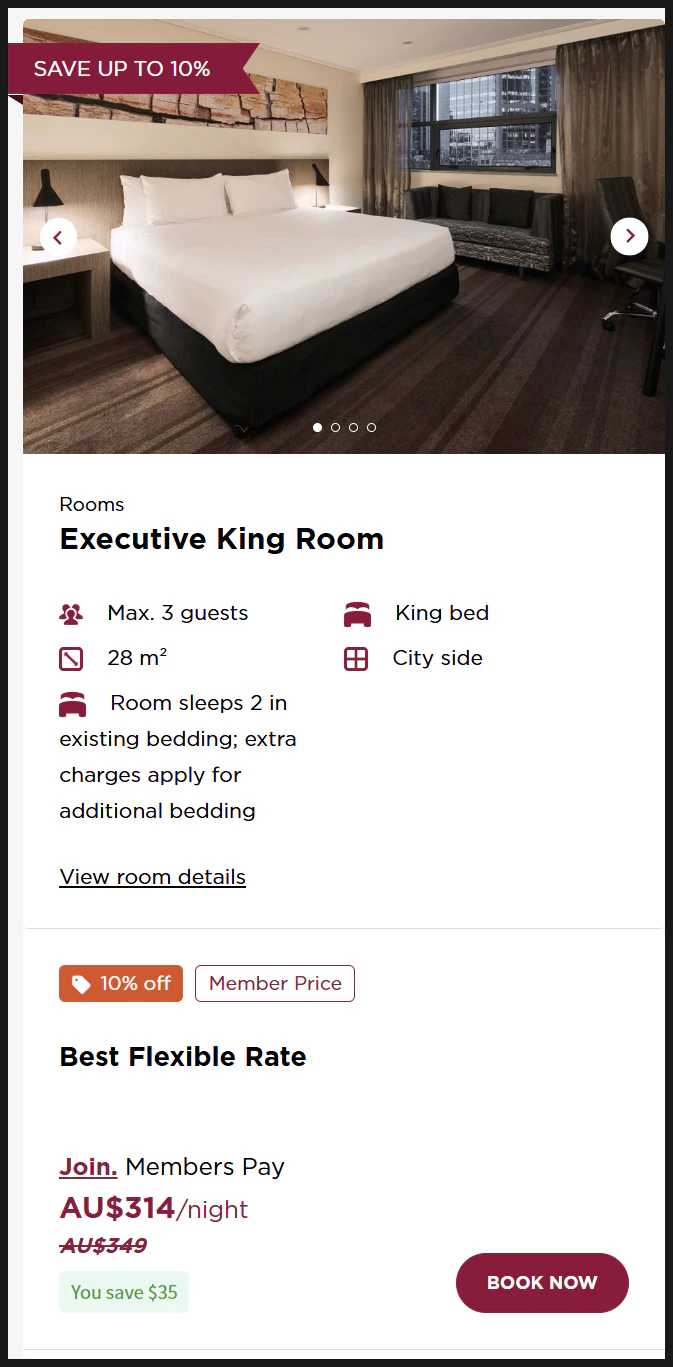
Task: Jump to the second carousel photo dot
Action: tap(335, 427)
